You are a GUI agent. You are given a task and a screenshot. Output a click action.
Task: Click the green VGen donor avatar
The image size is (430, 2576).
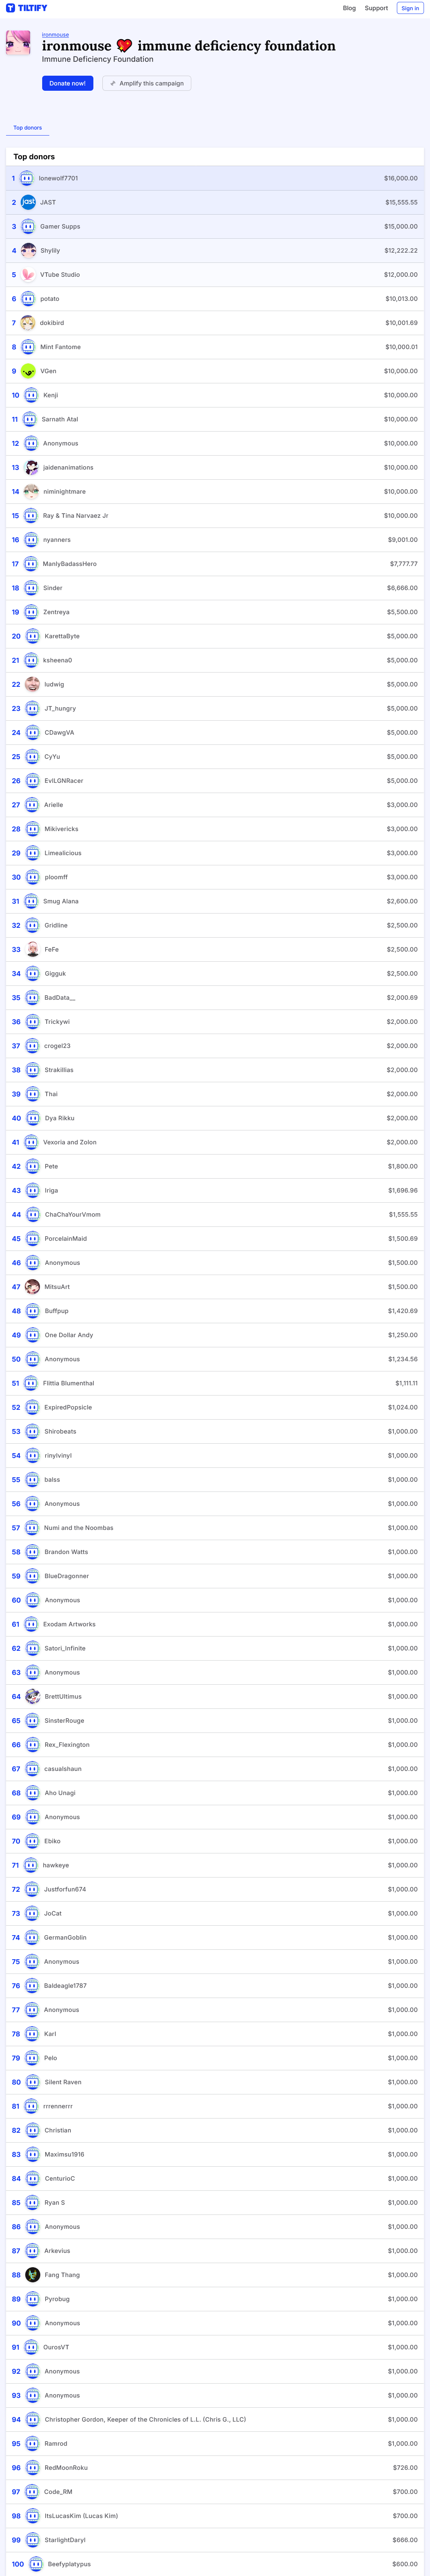pyautogui.click(x=28, y=371)
